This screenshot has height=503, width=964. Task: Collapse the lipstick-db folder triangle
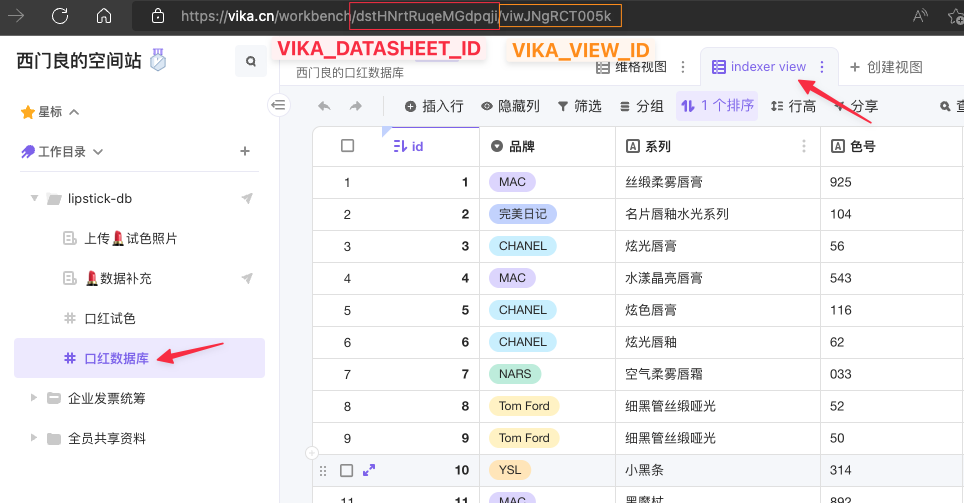coord(34,199)
